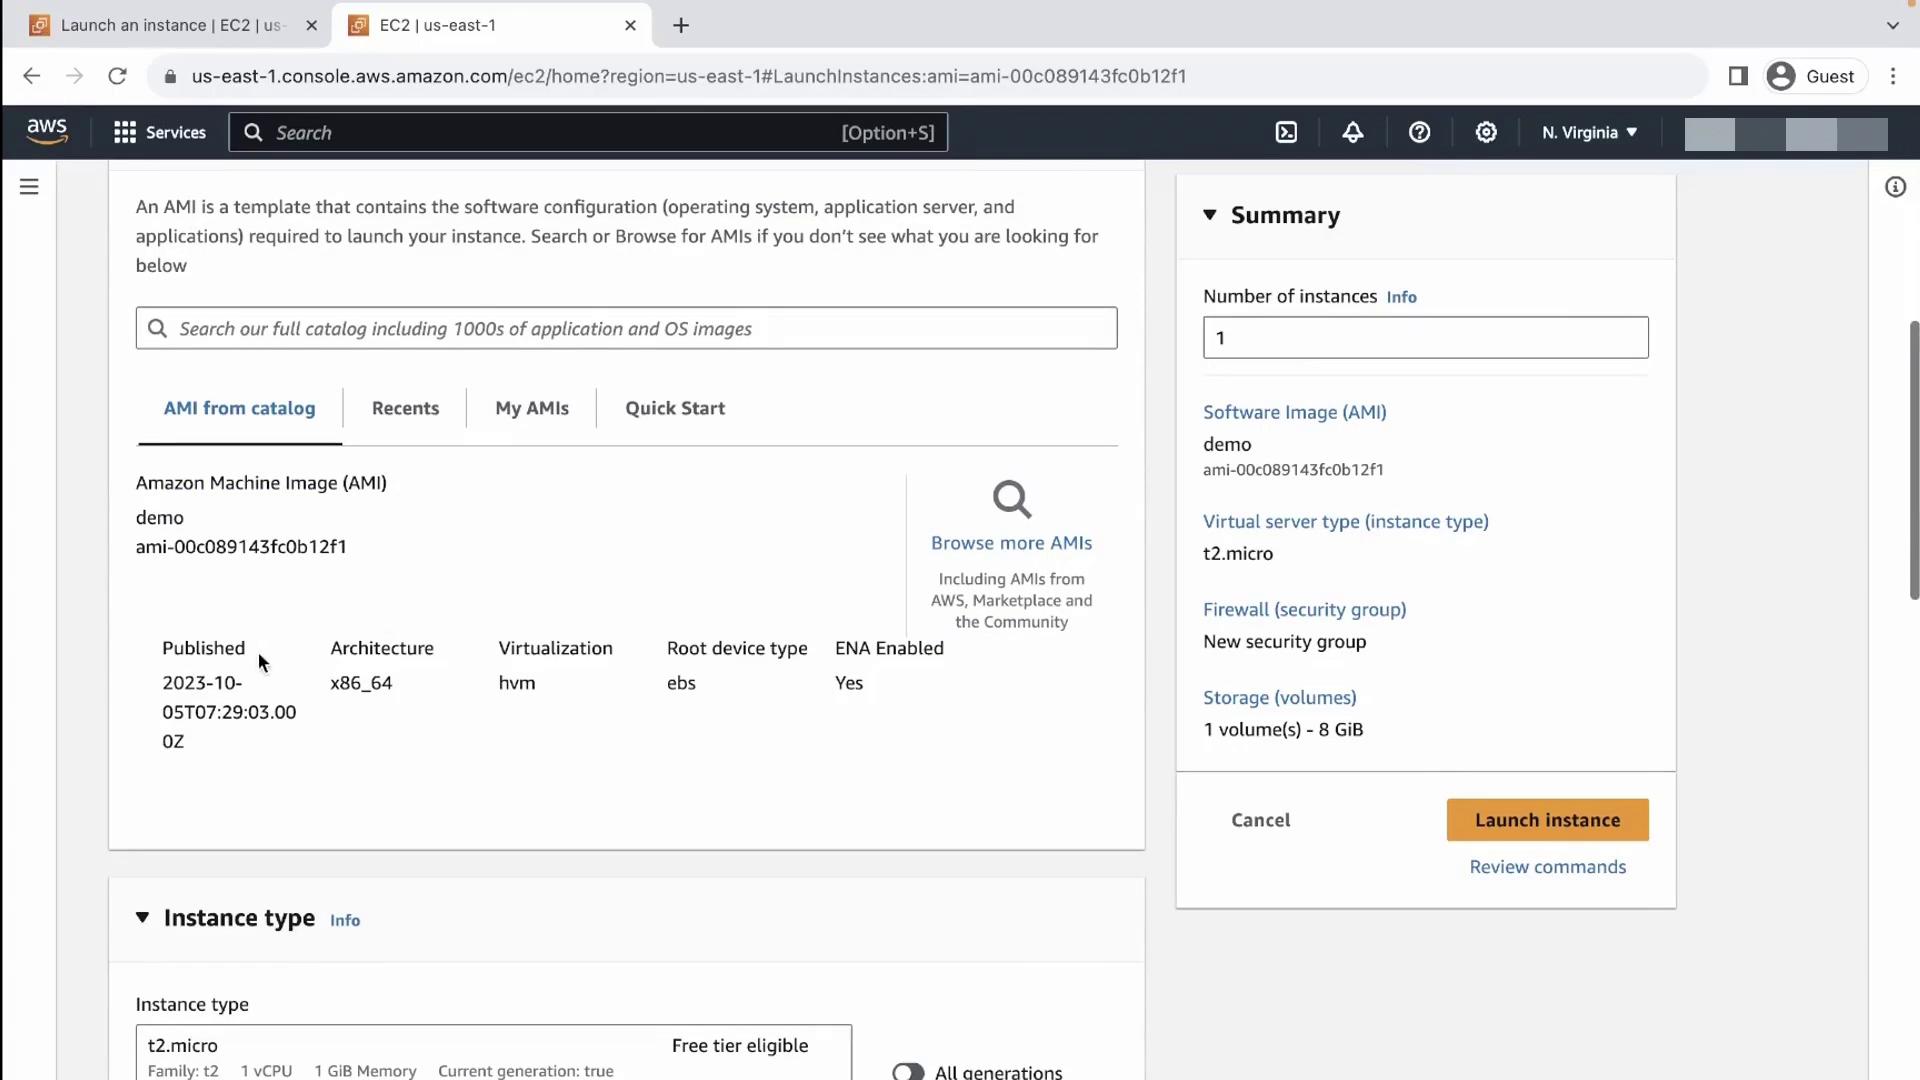Open the N. Virginia region dropdown
The image size is (1920, 1080).
tap(1589, 132)
